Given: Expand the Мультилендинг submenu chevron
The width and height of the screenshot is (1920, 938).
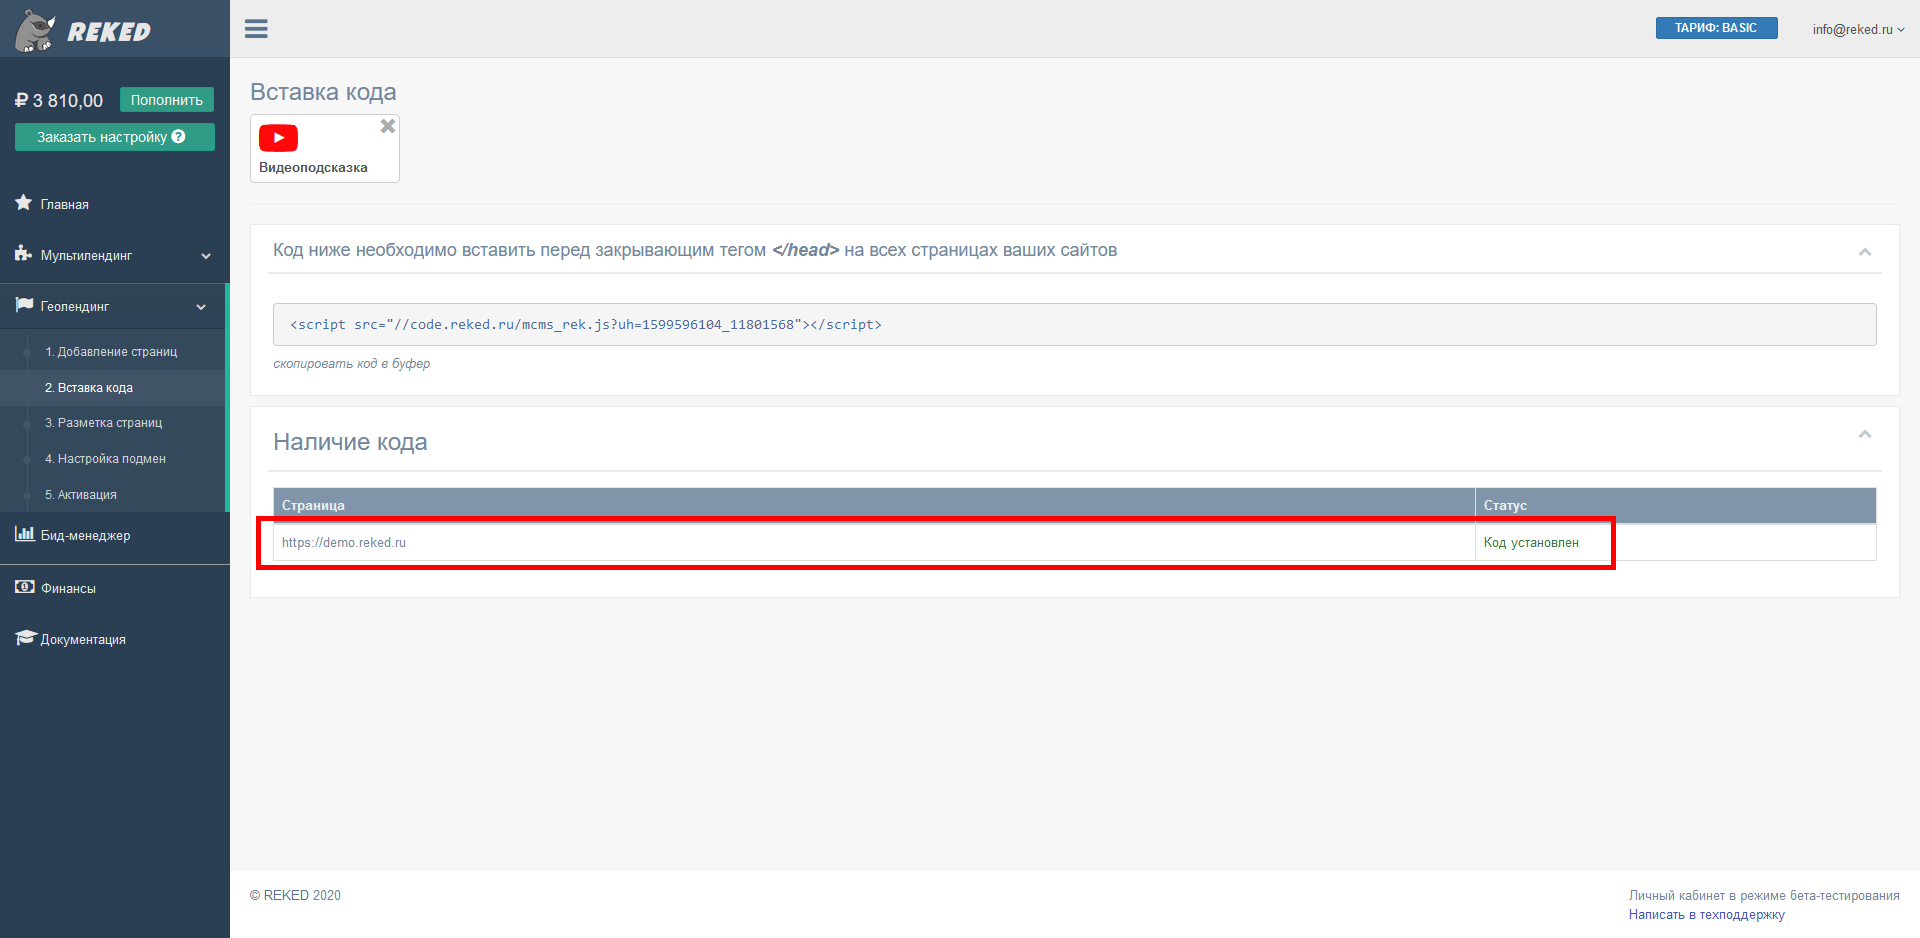Looking at the screenshot, I should pos(206,256).
